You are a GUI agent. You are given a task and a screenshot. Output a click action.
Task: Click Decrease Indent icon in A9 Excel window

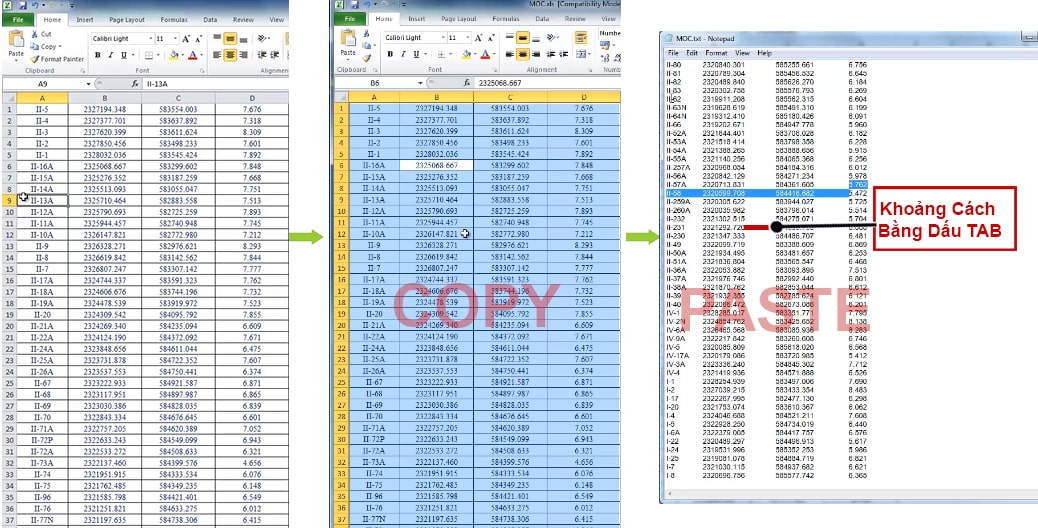click(x=262, y=55)
